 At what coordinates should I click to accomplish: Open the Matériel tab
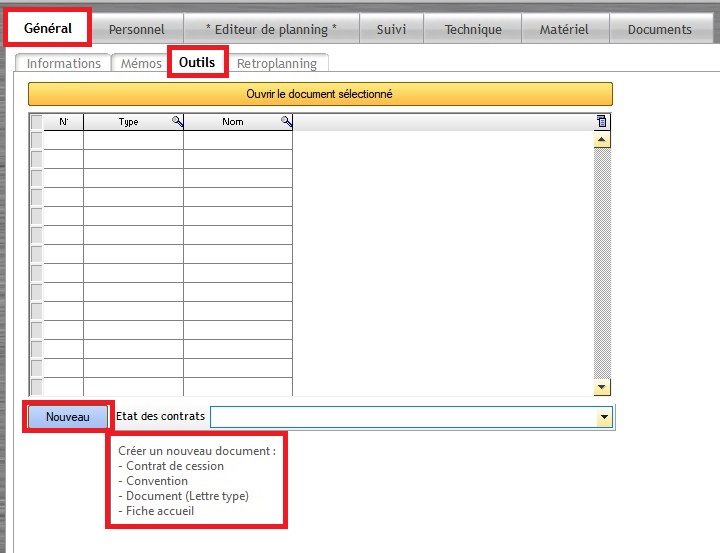pyautogui.click(x=564, y=30)
